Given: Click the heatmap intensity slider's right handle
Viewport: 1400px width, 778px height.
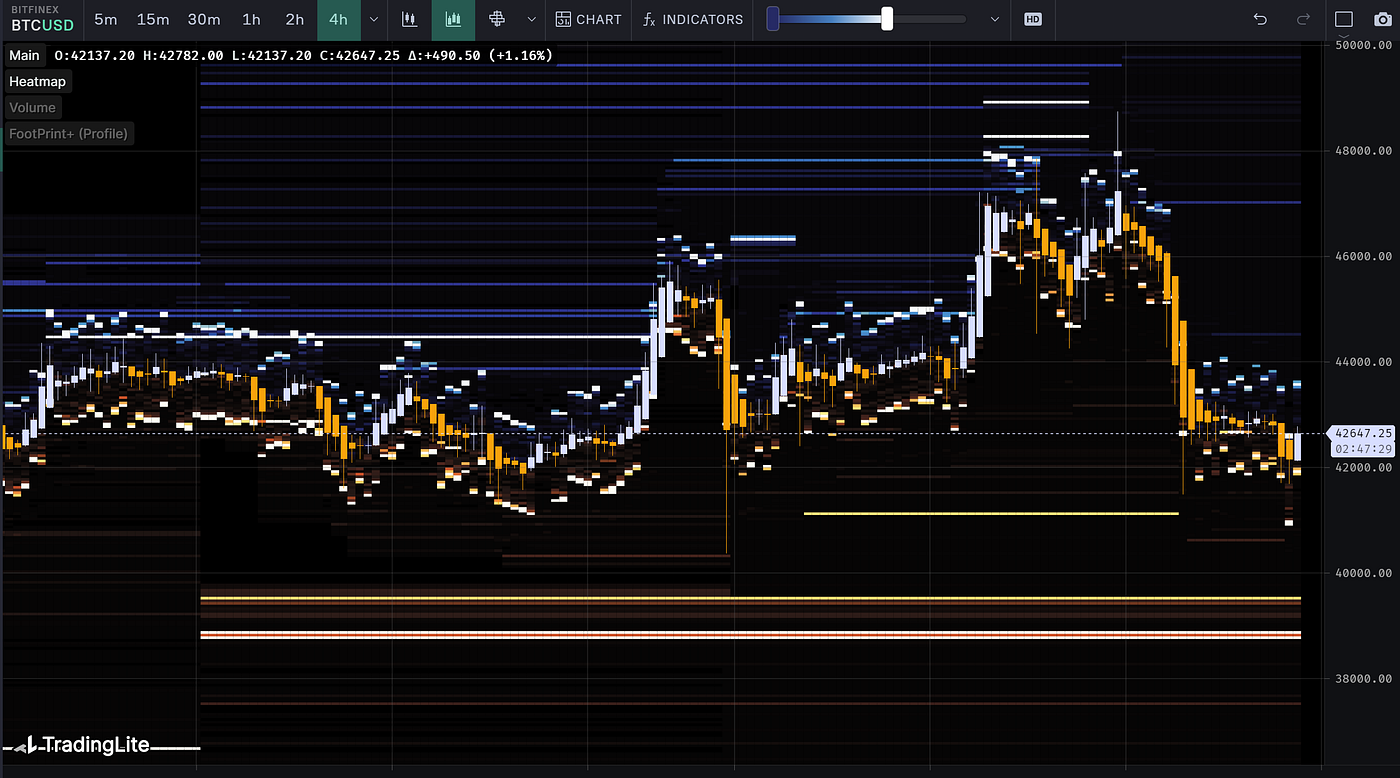Looking at the screenshot, I should pos(887,19).
